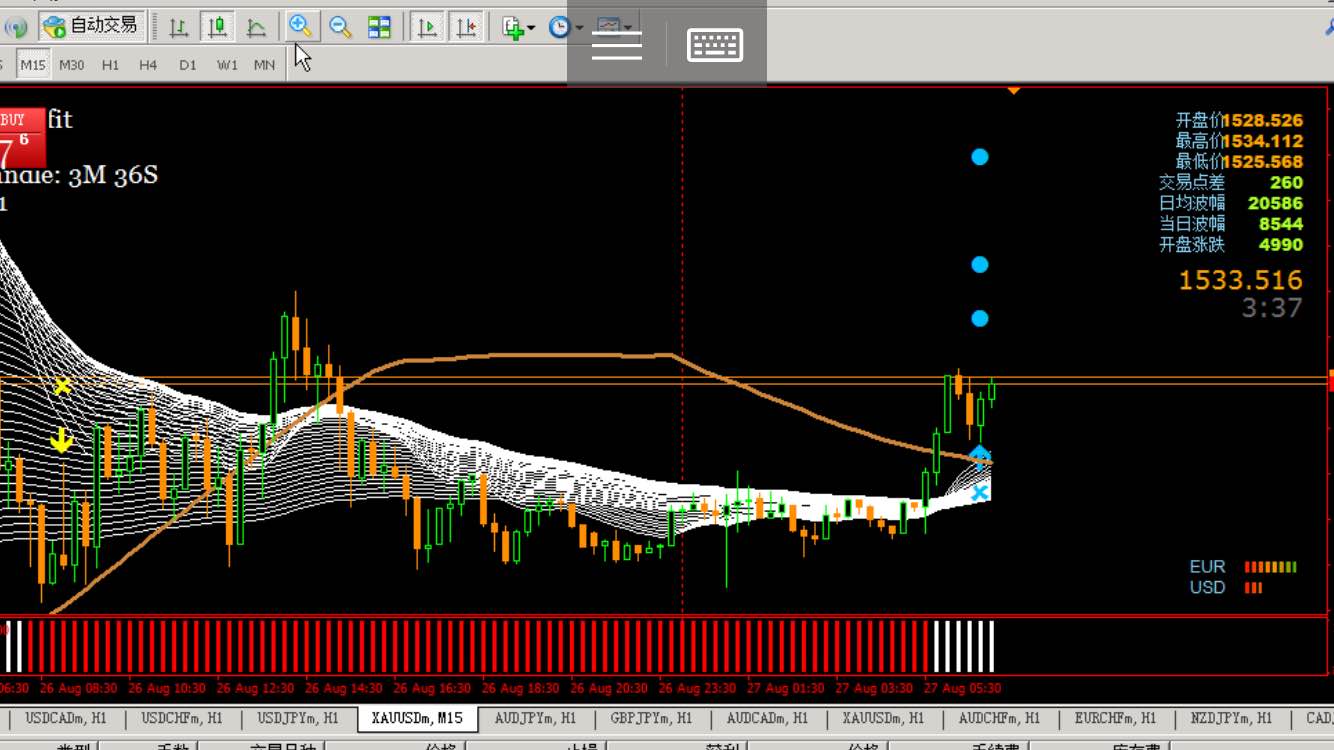Click the EUR strength meter bars
The image size is (1334, 750).
(x=1270, y=567)
